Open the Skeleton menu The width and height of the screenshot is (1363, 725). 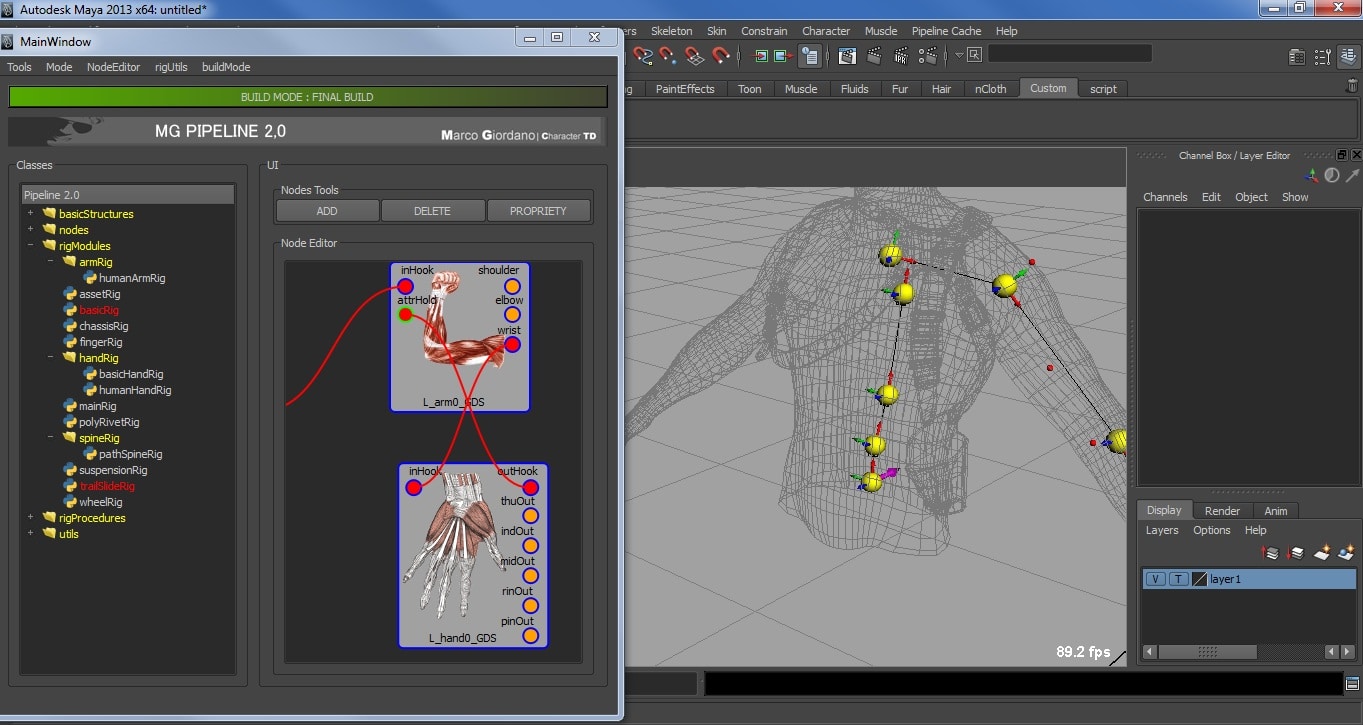671,31
